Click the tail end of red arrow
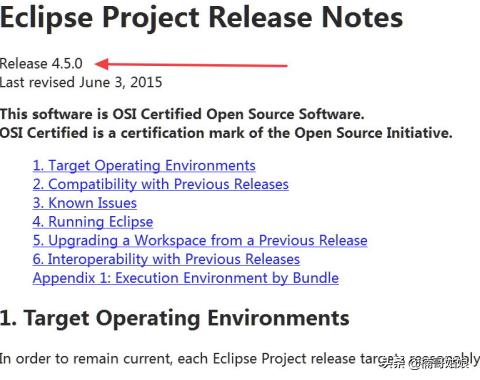 (x=283, y=66)
